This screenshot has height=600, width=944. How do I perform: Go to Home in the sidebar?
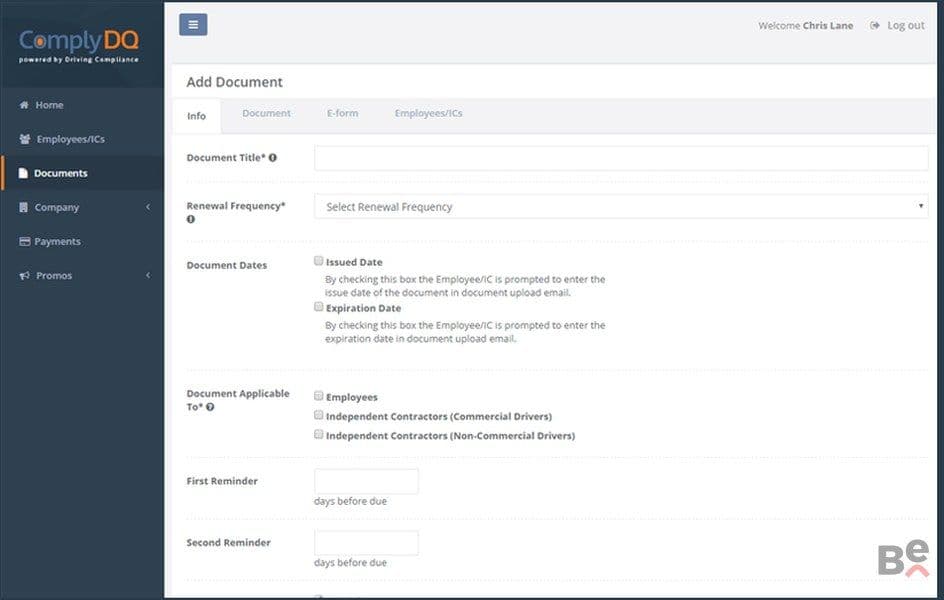(x=49, y=105)
